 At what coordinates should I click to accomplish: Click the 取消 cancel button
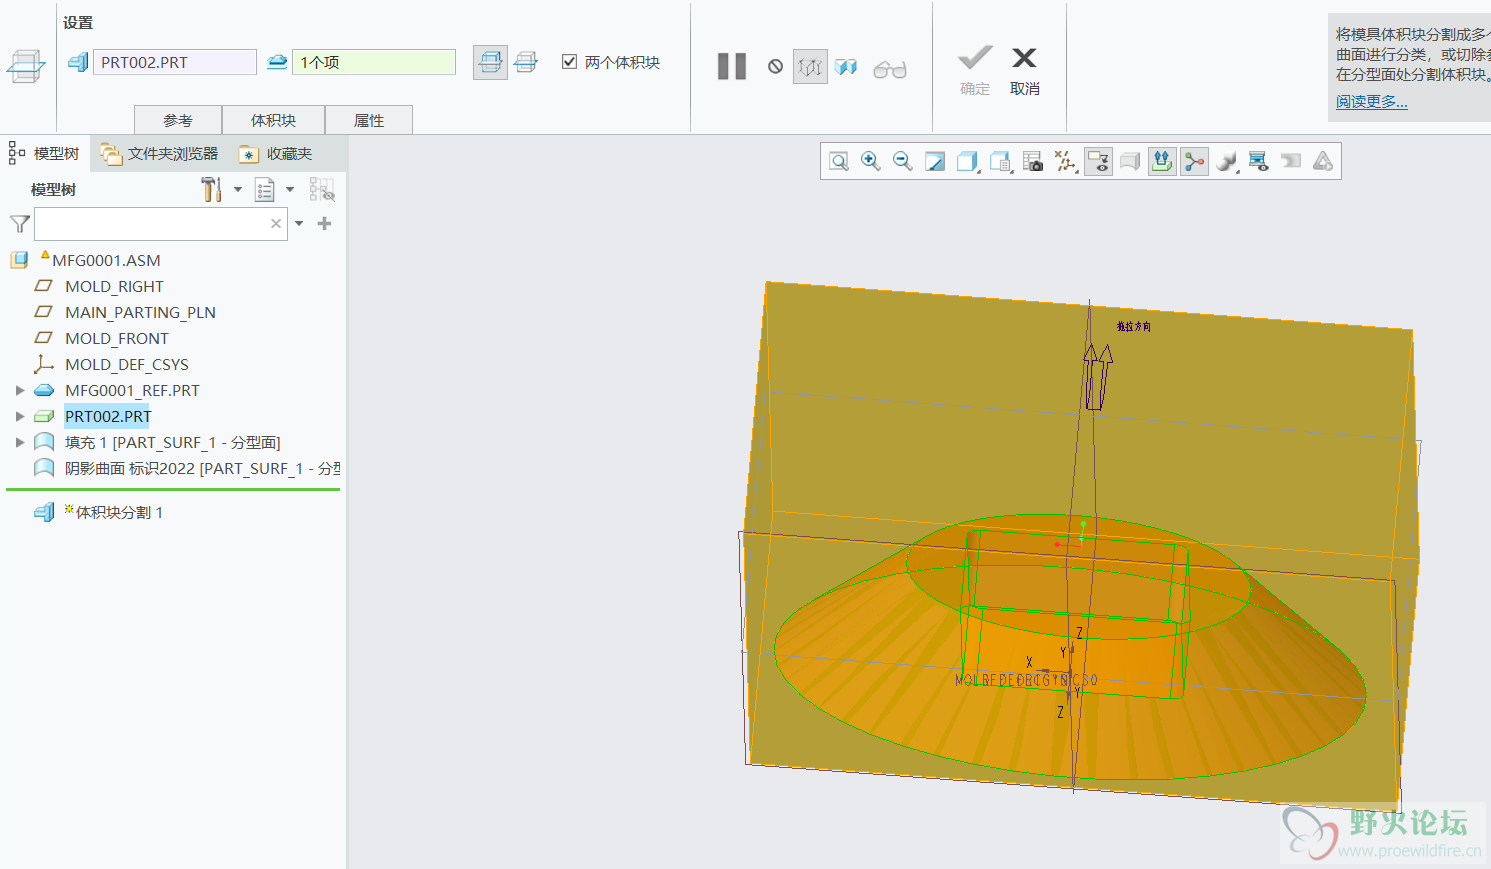[x=1024, y=70]
